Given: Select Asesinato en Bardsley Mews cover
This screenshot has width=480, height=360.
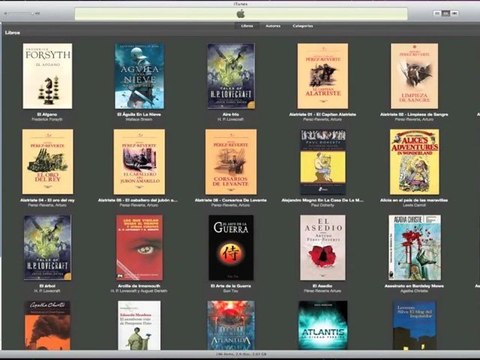Looking at the screenshot, I should [x=414, y=247].
